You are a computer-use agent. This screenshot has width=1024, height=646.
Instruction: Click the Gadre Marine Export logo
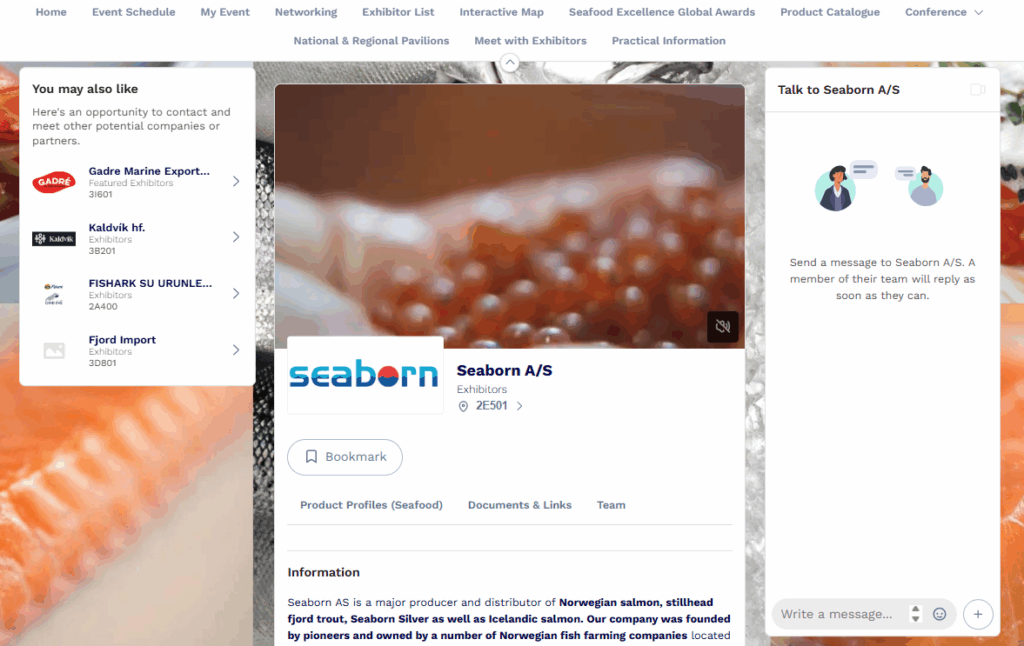tap(54, 182)
